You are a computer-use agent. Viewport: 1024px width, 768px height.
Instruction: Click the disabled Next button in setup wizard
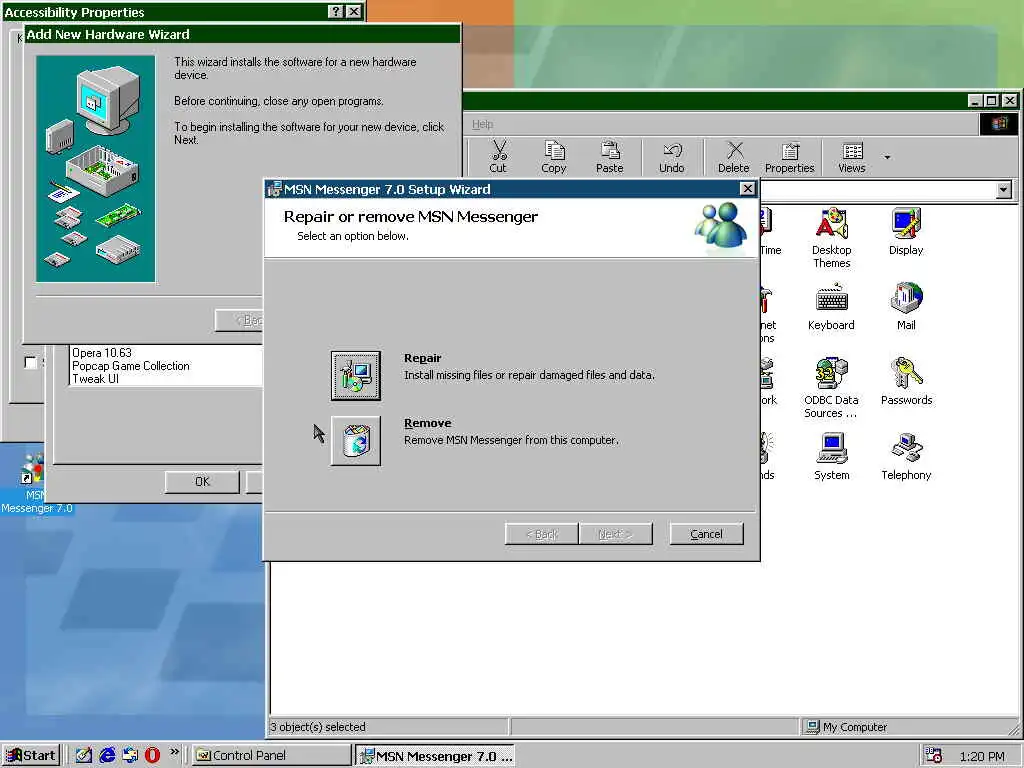click(x=615, y=534)
